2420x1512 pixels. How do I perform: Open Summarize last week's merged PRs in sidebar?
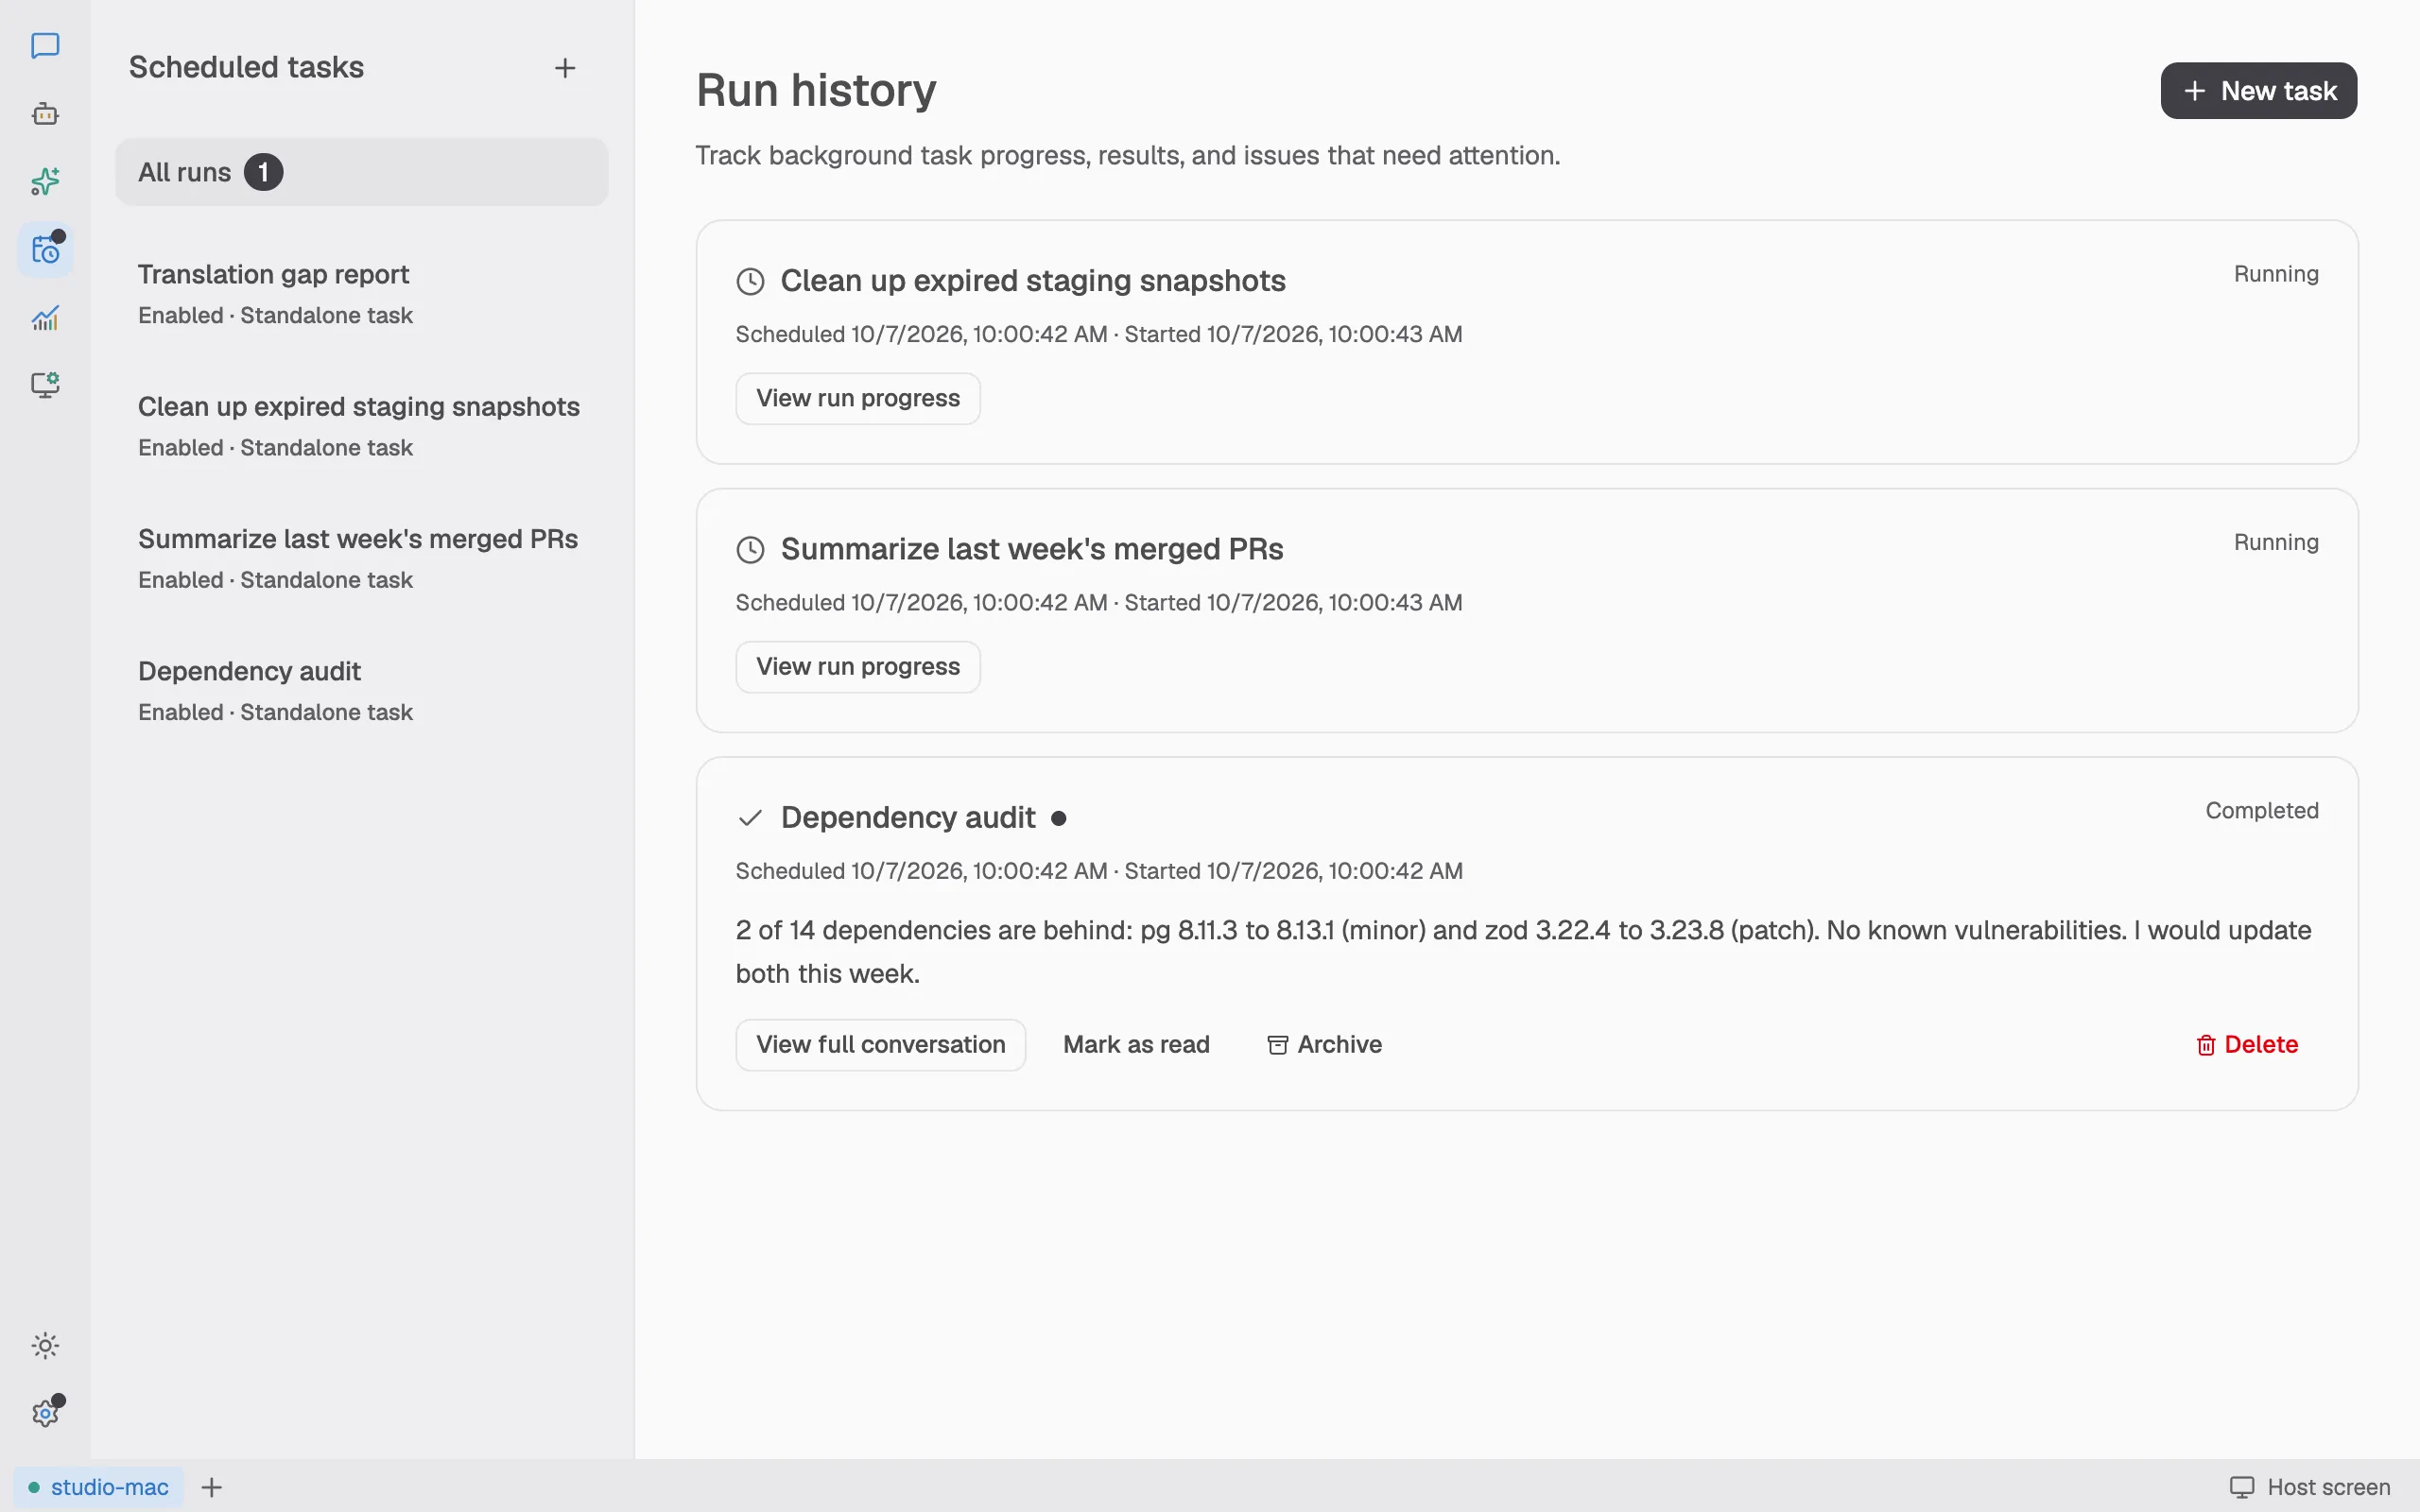coord(362,558)
